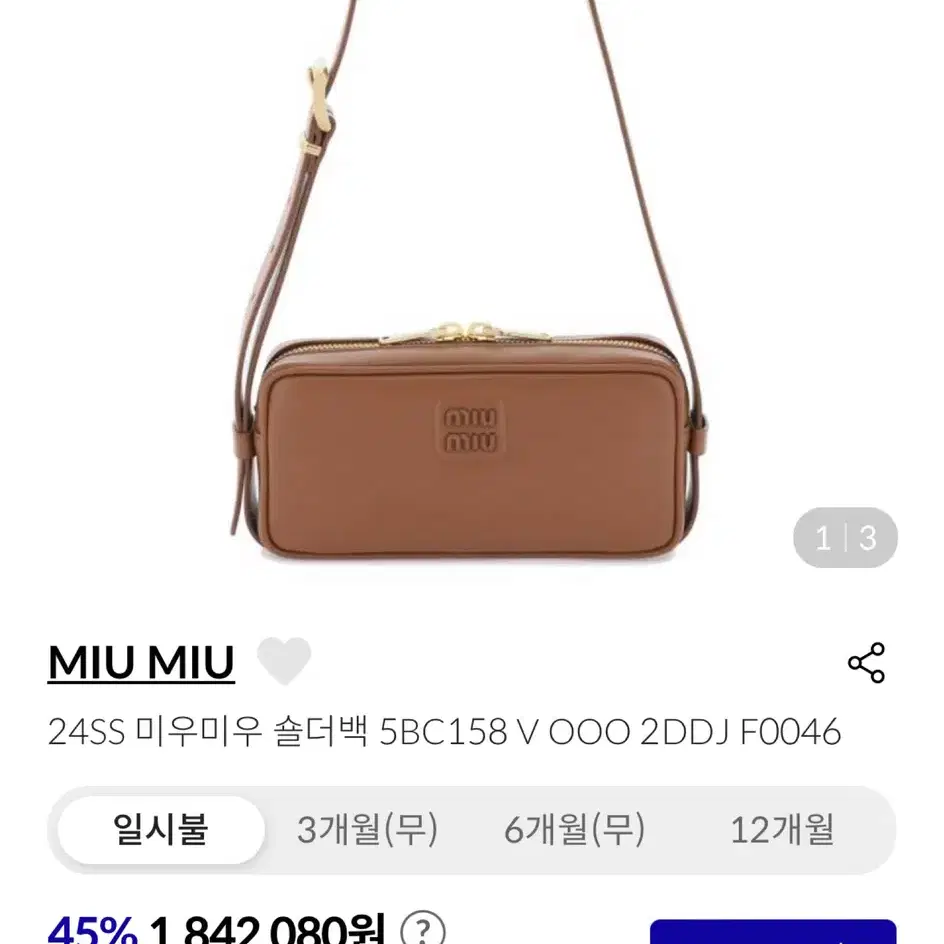Tap the 1 | 3 image counter badge
The height and width of the screenshot is (944, 944).
tap(845, 537)
